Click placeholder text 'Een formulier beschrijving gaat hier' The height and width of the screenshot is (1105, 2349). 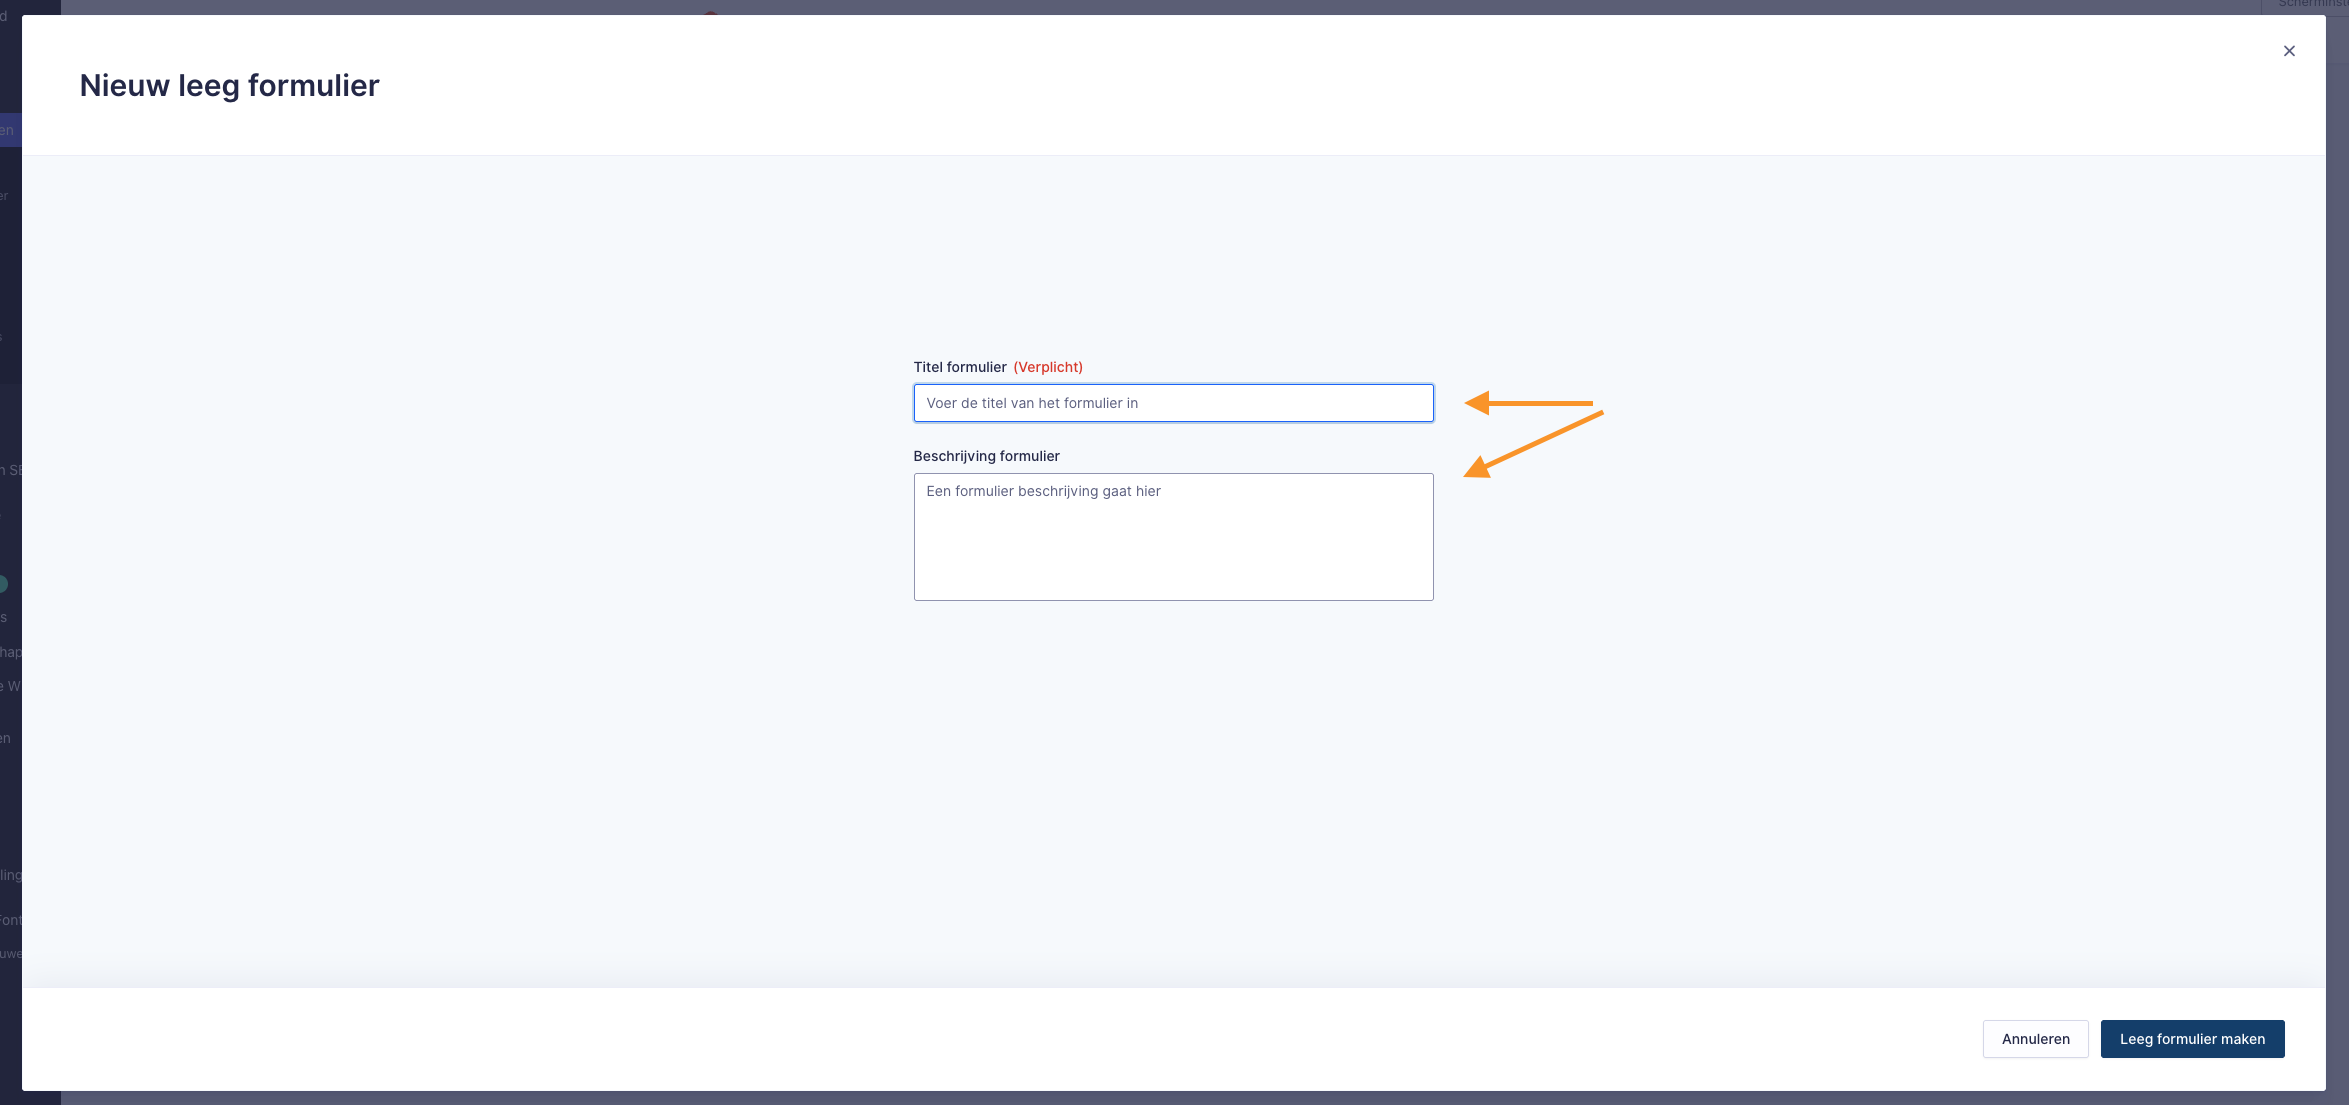pos(1042,491)
